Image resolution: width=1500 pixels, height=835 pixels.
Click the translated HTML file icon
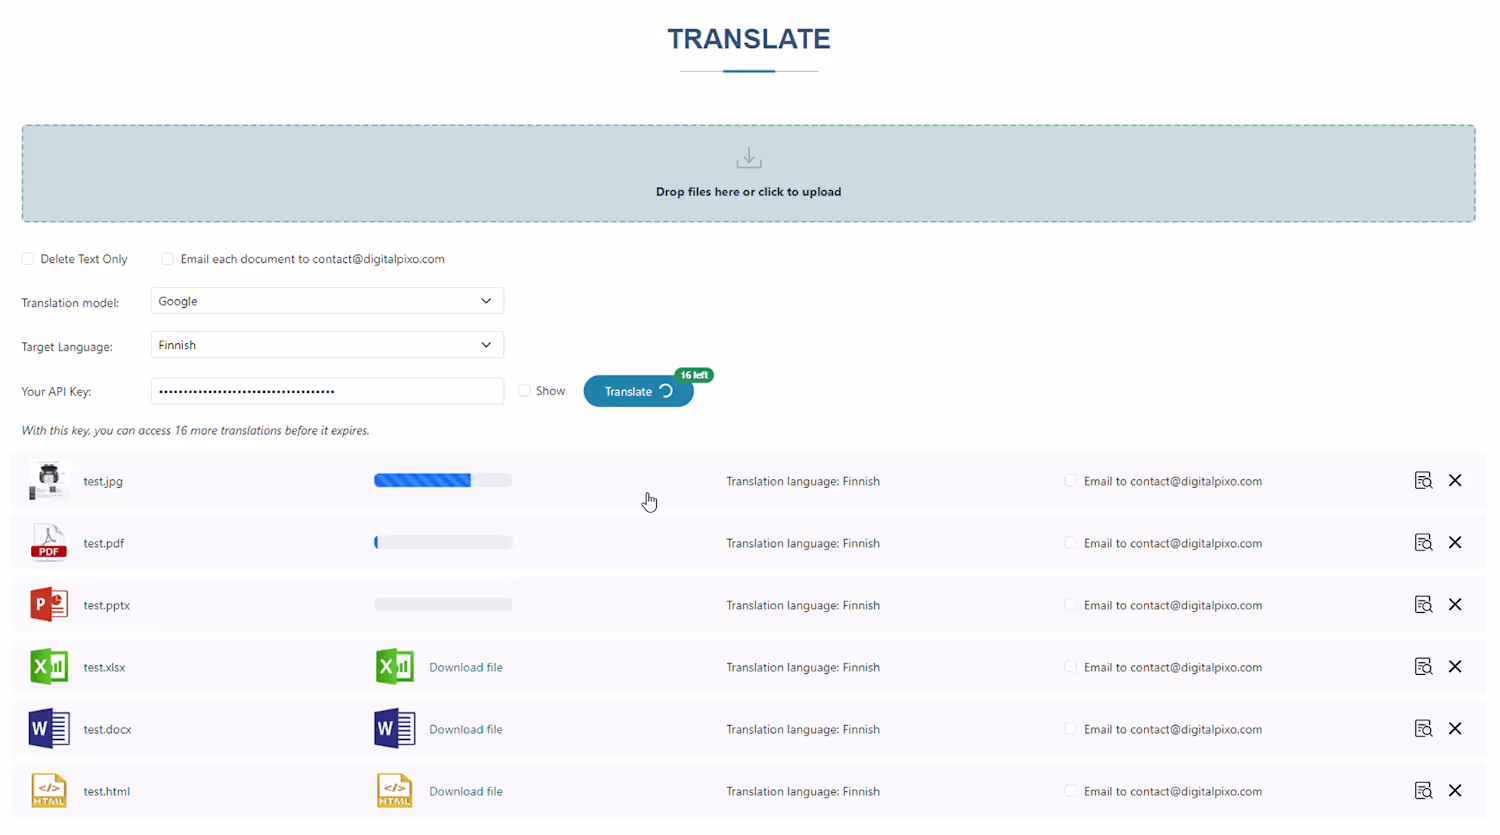pos(394,791)
